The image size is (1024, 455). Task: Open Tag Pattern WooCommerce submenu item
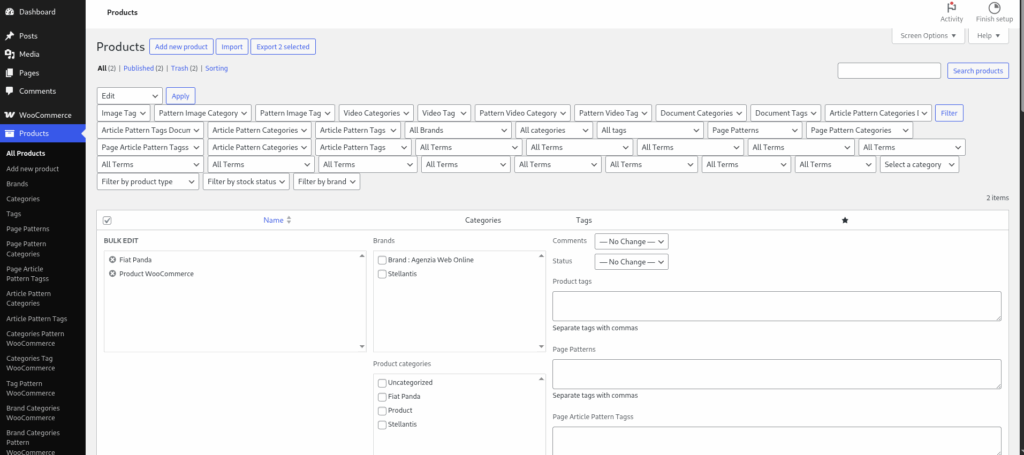pos(31,388)
